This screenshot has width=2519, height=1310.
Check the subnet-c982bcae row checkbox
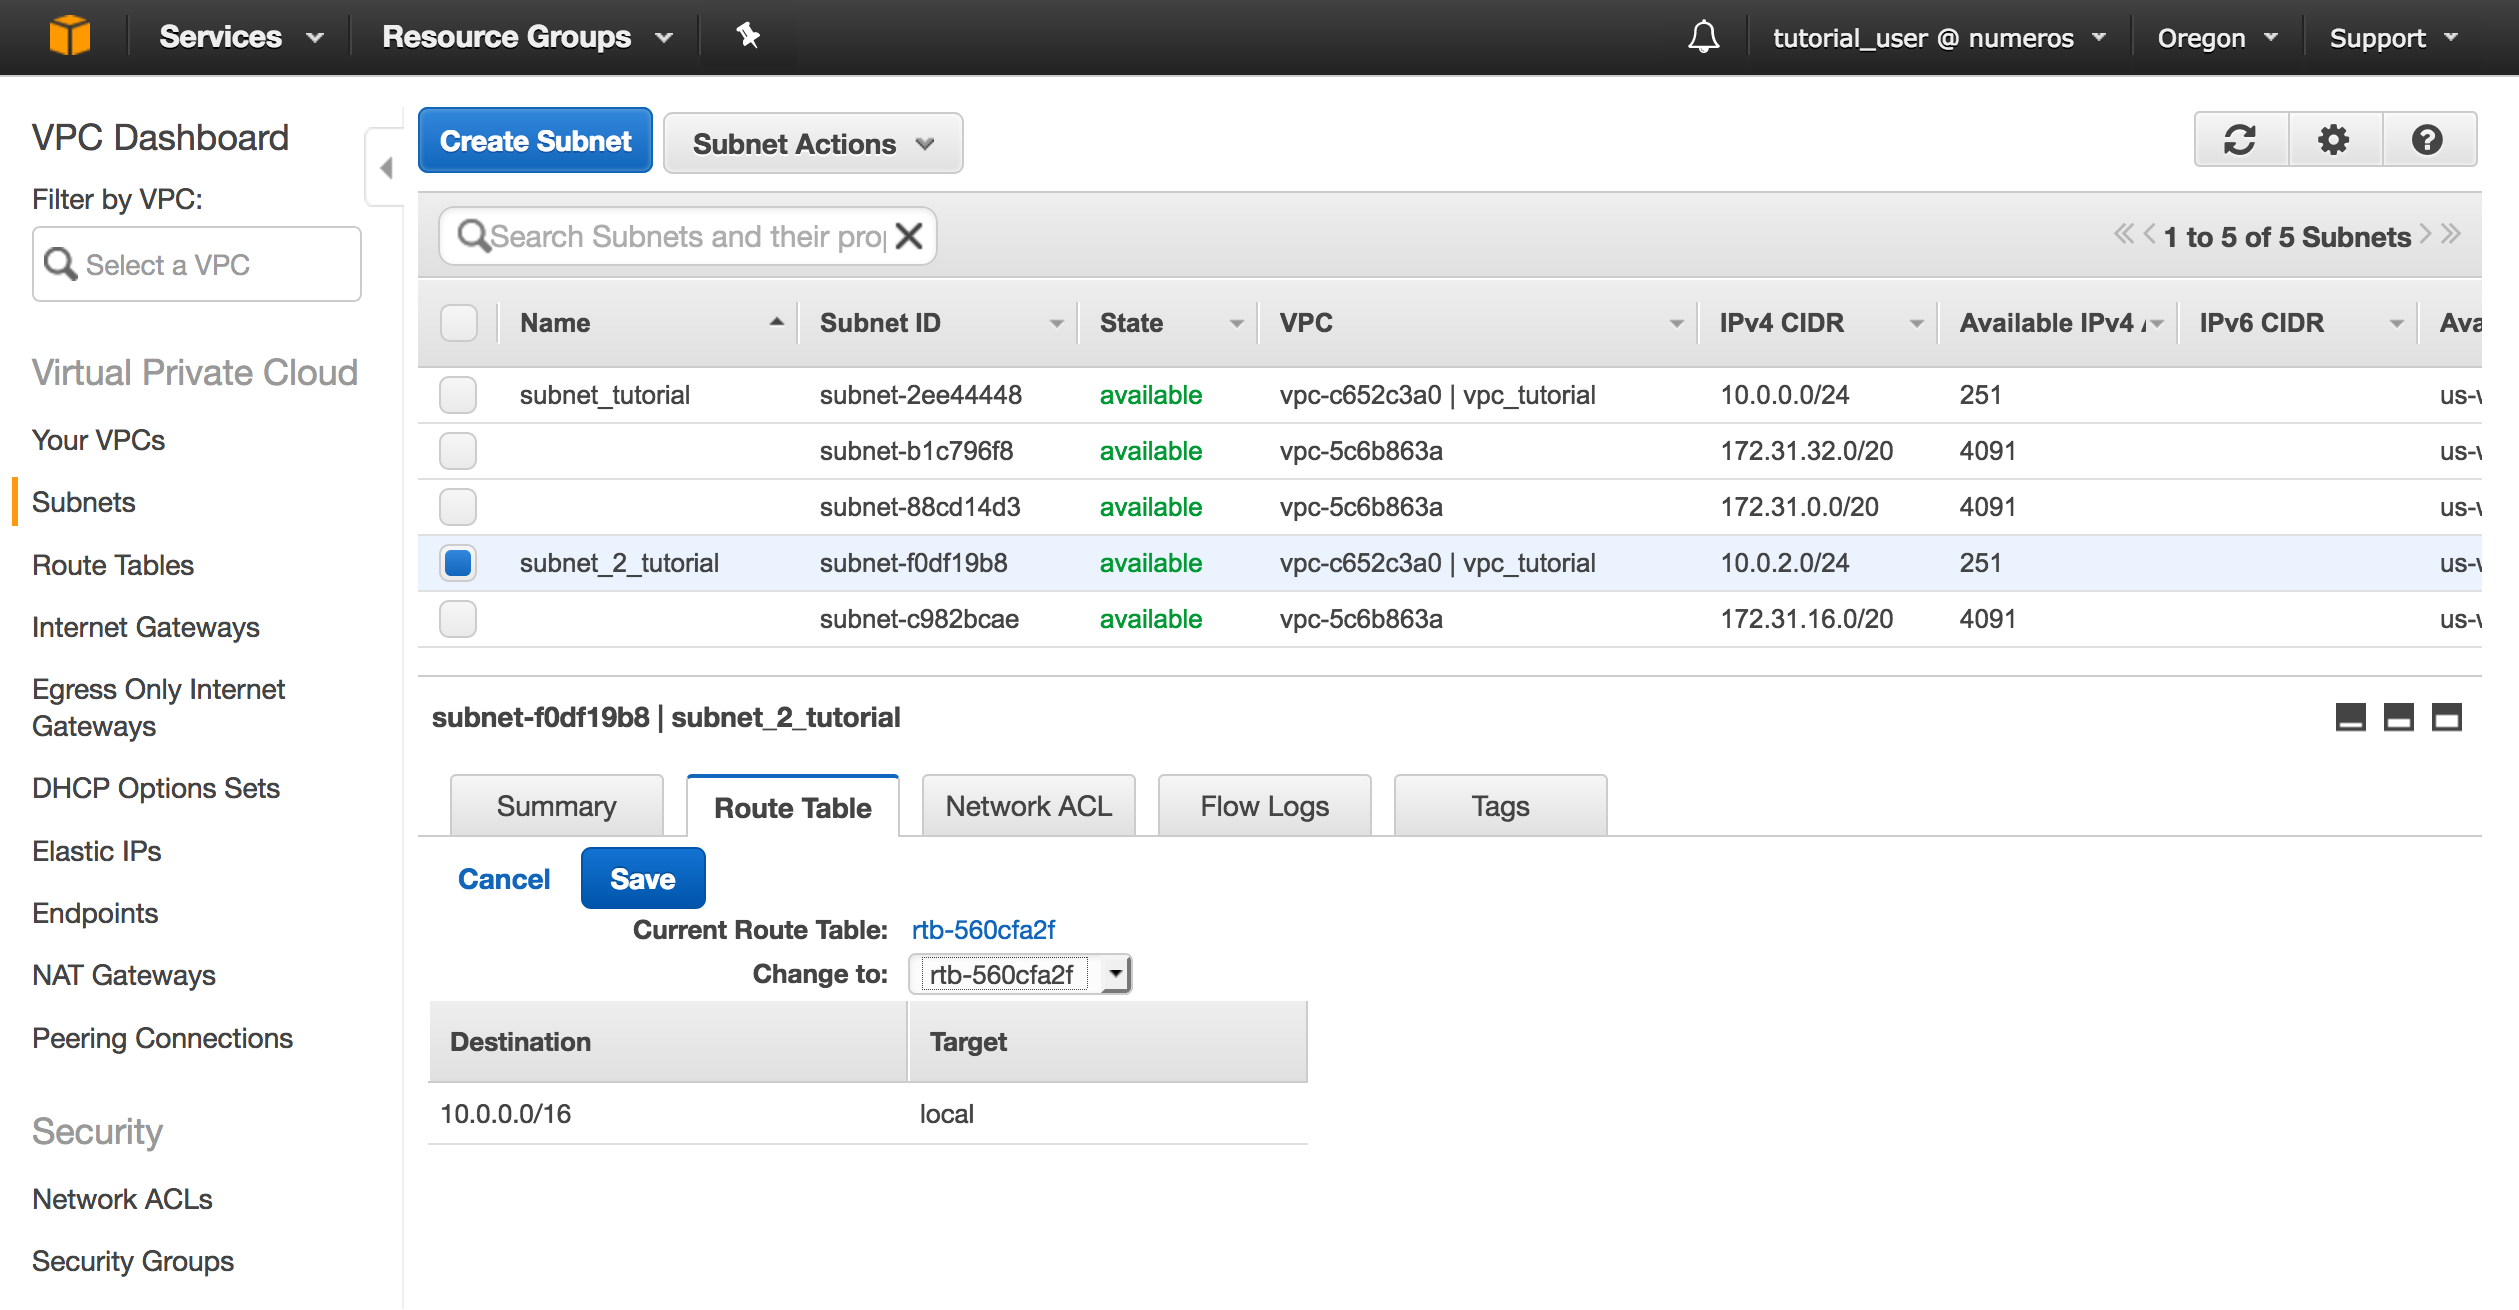click(x=458, y=619)
